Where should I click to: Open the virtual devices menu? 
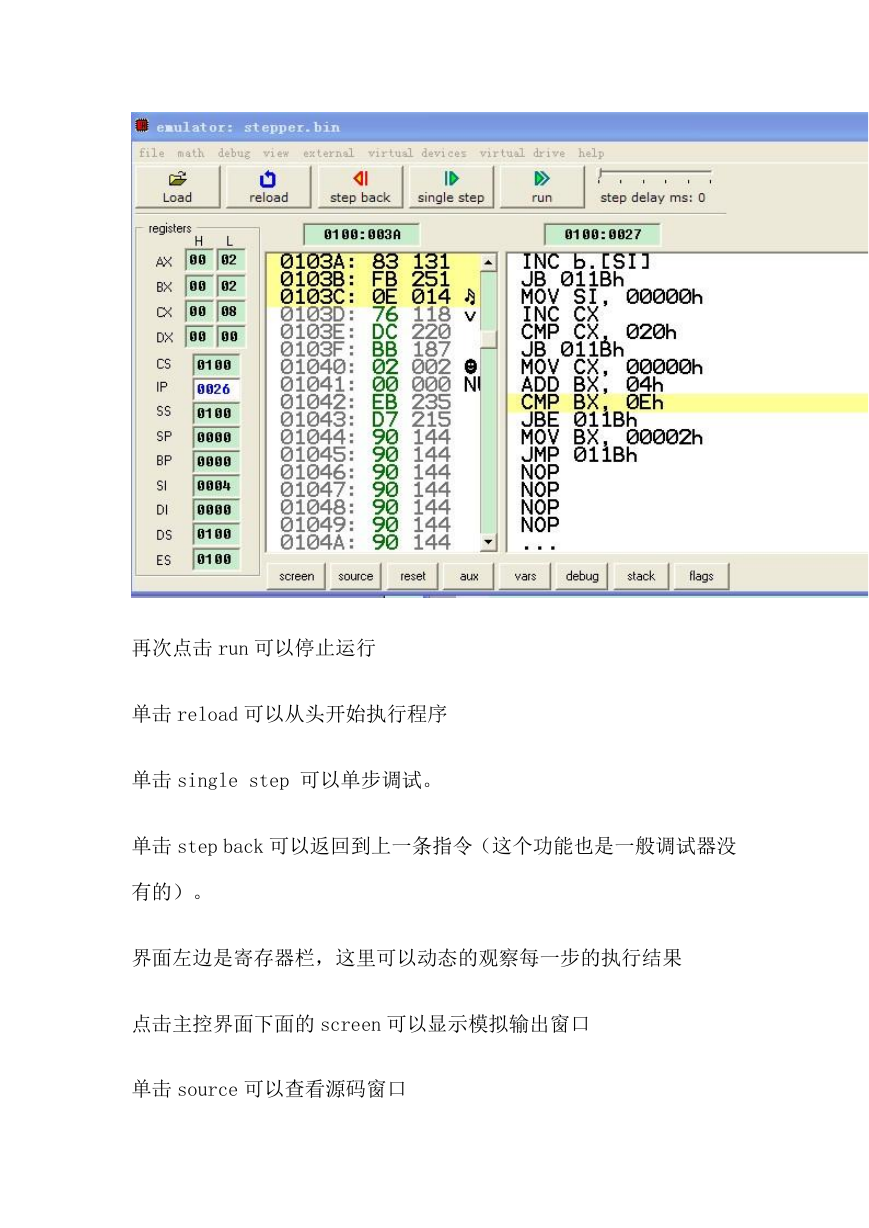pyautogui.click(x=417, y=153)
